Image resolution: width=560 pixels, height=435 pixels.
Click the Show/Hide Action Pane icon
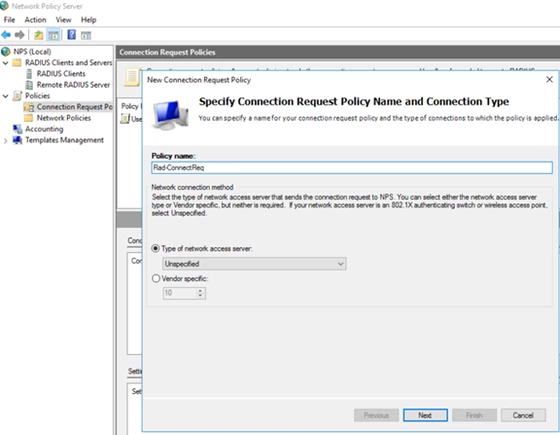pyautogui.click(x=86, y=35)
